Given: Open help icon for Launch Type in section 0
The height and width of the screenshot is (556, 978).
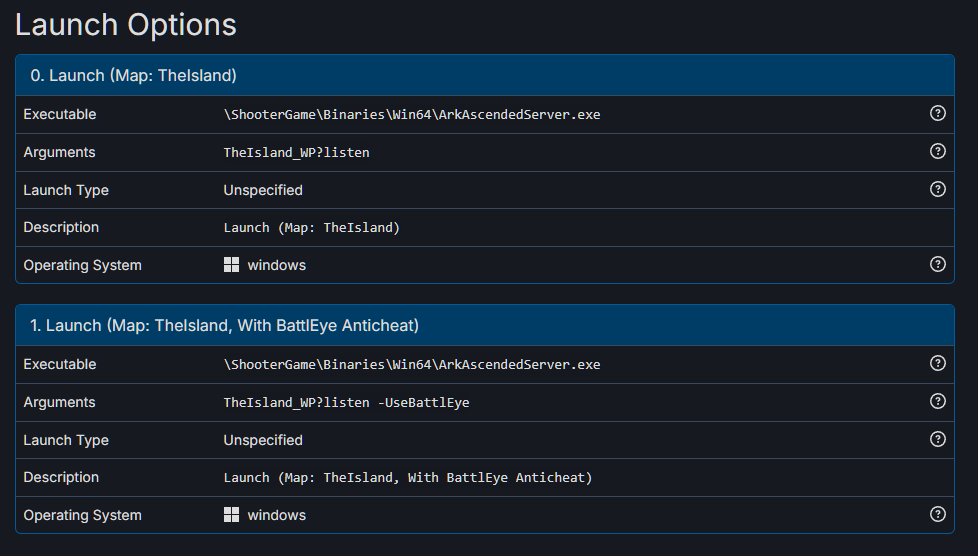Looking at the screenshot, I should 937,189.
